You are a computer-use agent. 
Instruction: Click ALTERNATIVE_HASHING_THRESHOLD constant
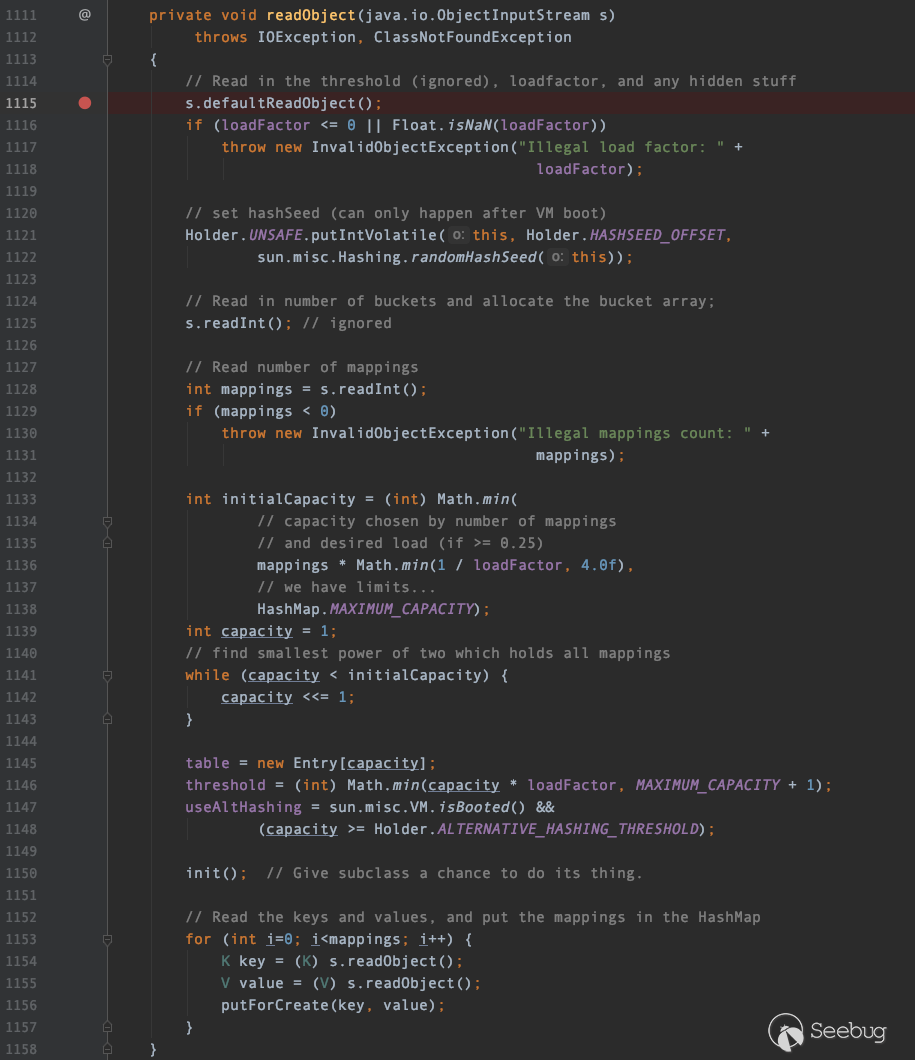click(x=568, y=829)
